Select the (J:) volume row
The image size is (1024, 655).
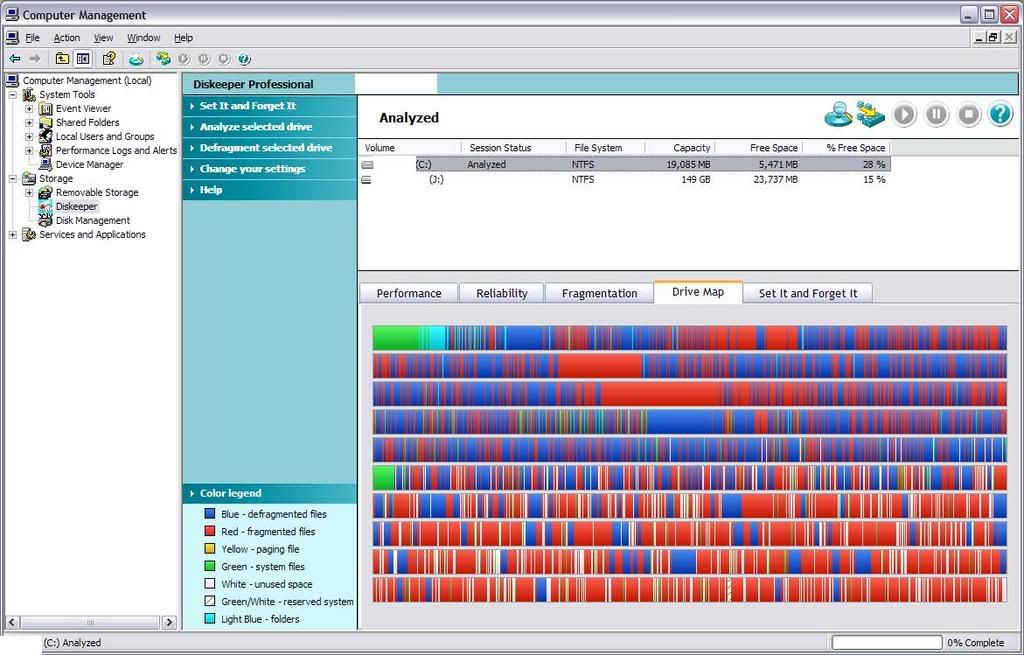click(625, 180)
